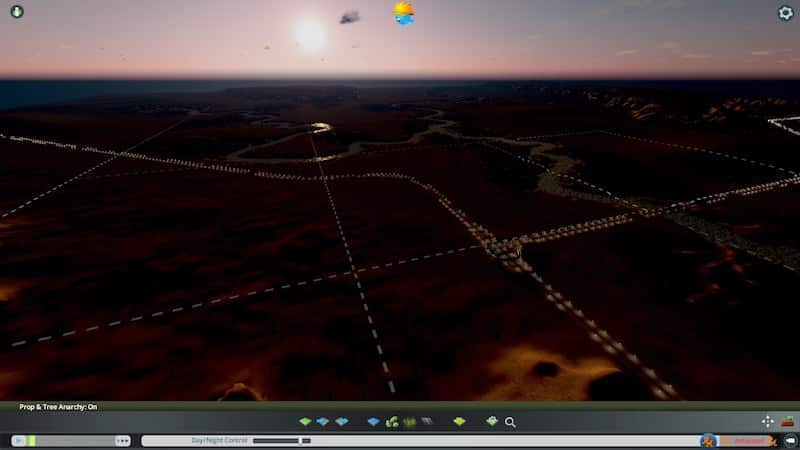Open the search magnifier tool
Viewport: 800px width, 450px height.
[510, 422]
